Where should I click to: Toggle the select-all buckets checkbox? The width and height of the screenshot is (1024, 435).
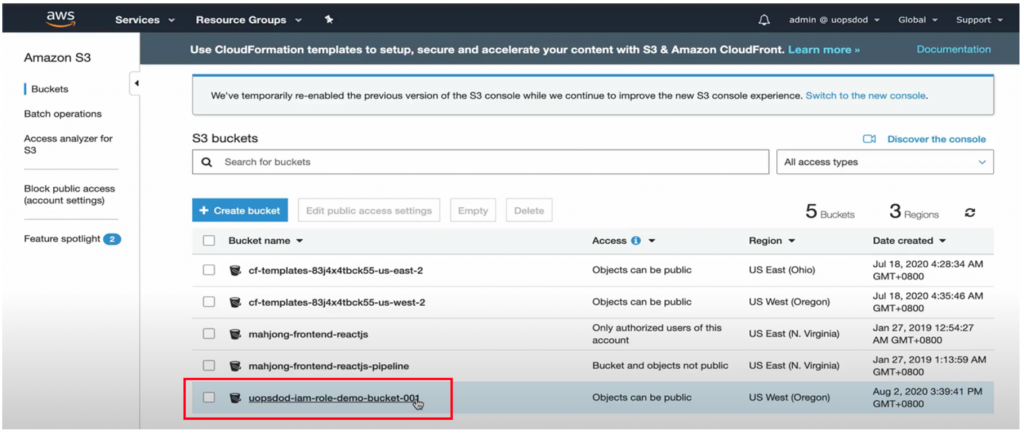pyautogui.click(x=209, y=240)
